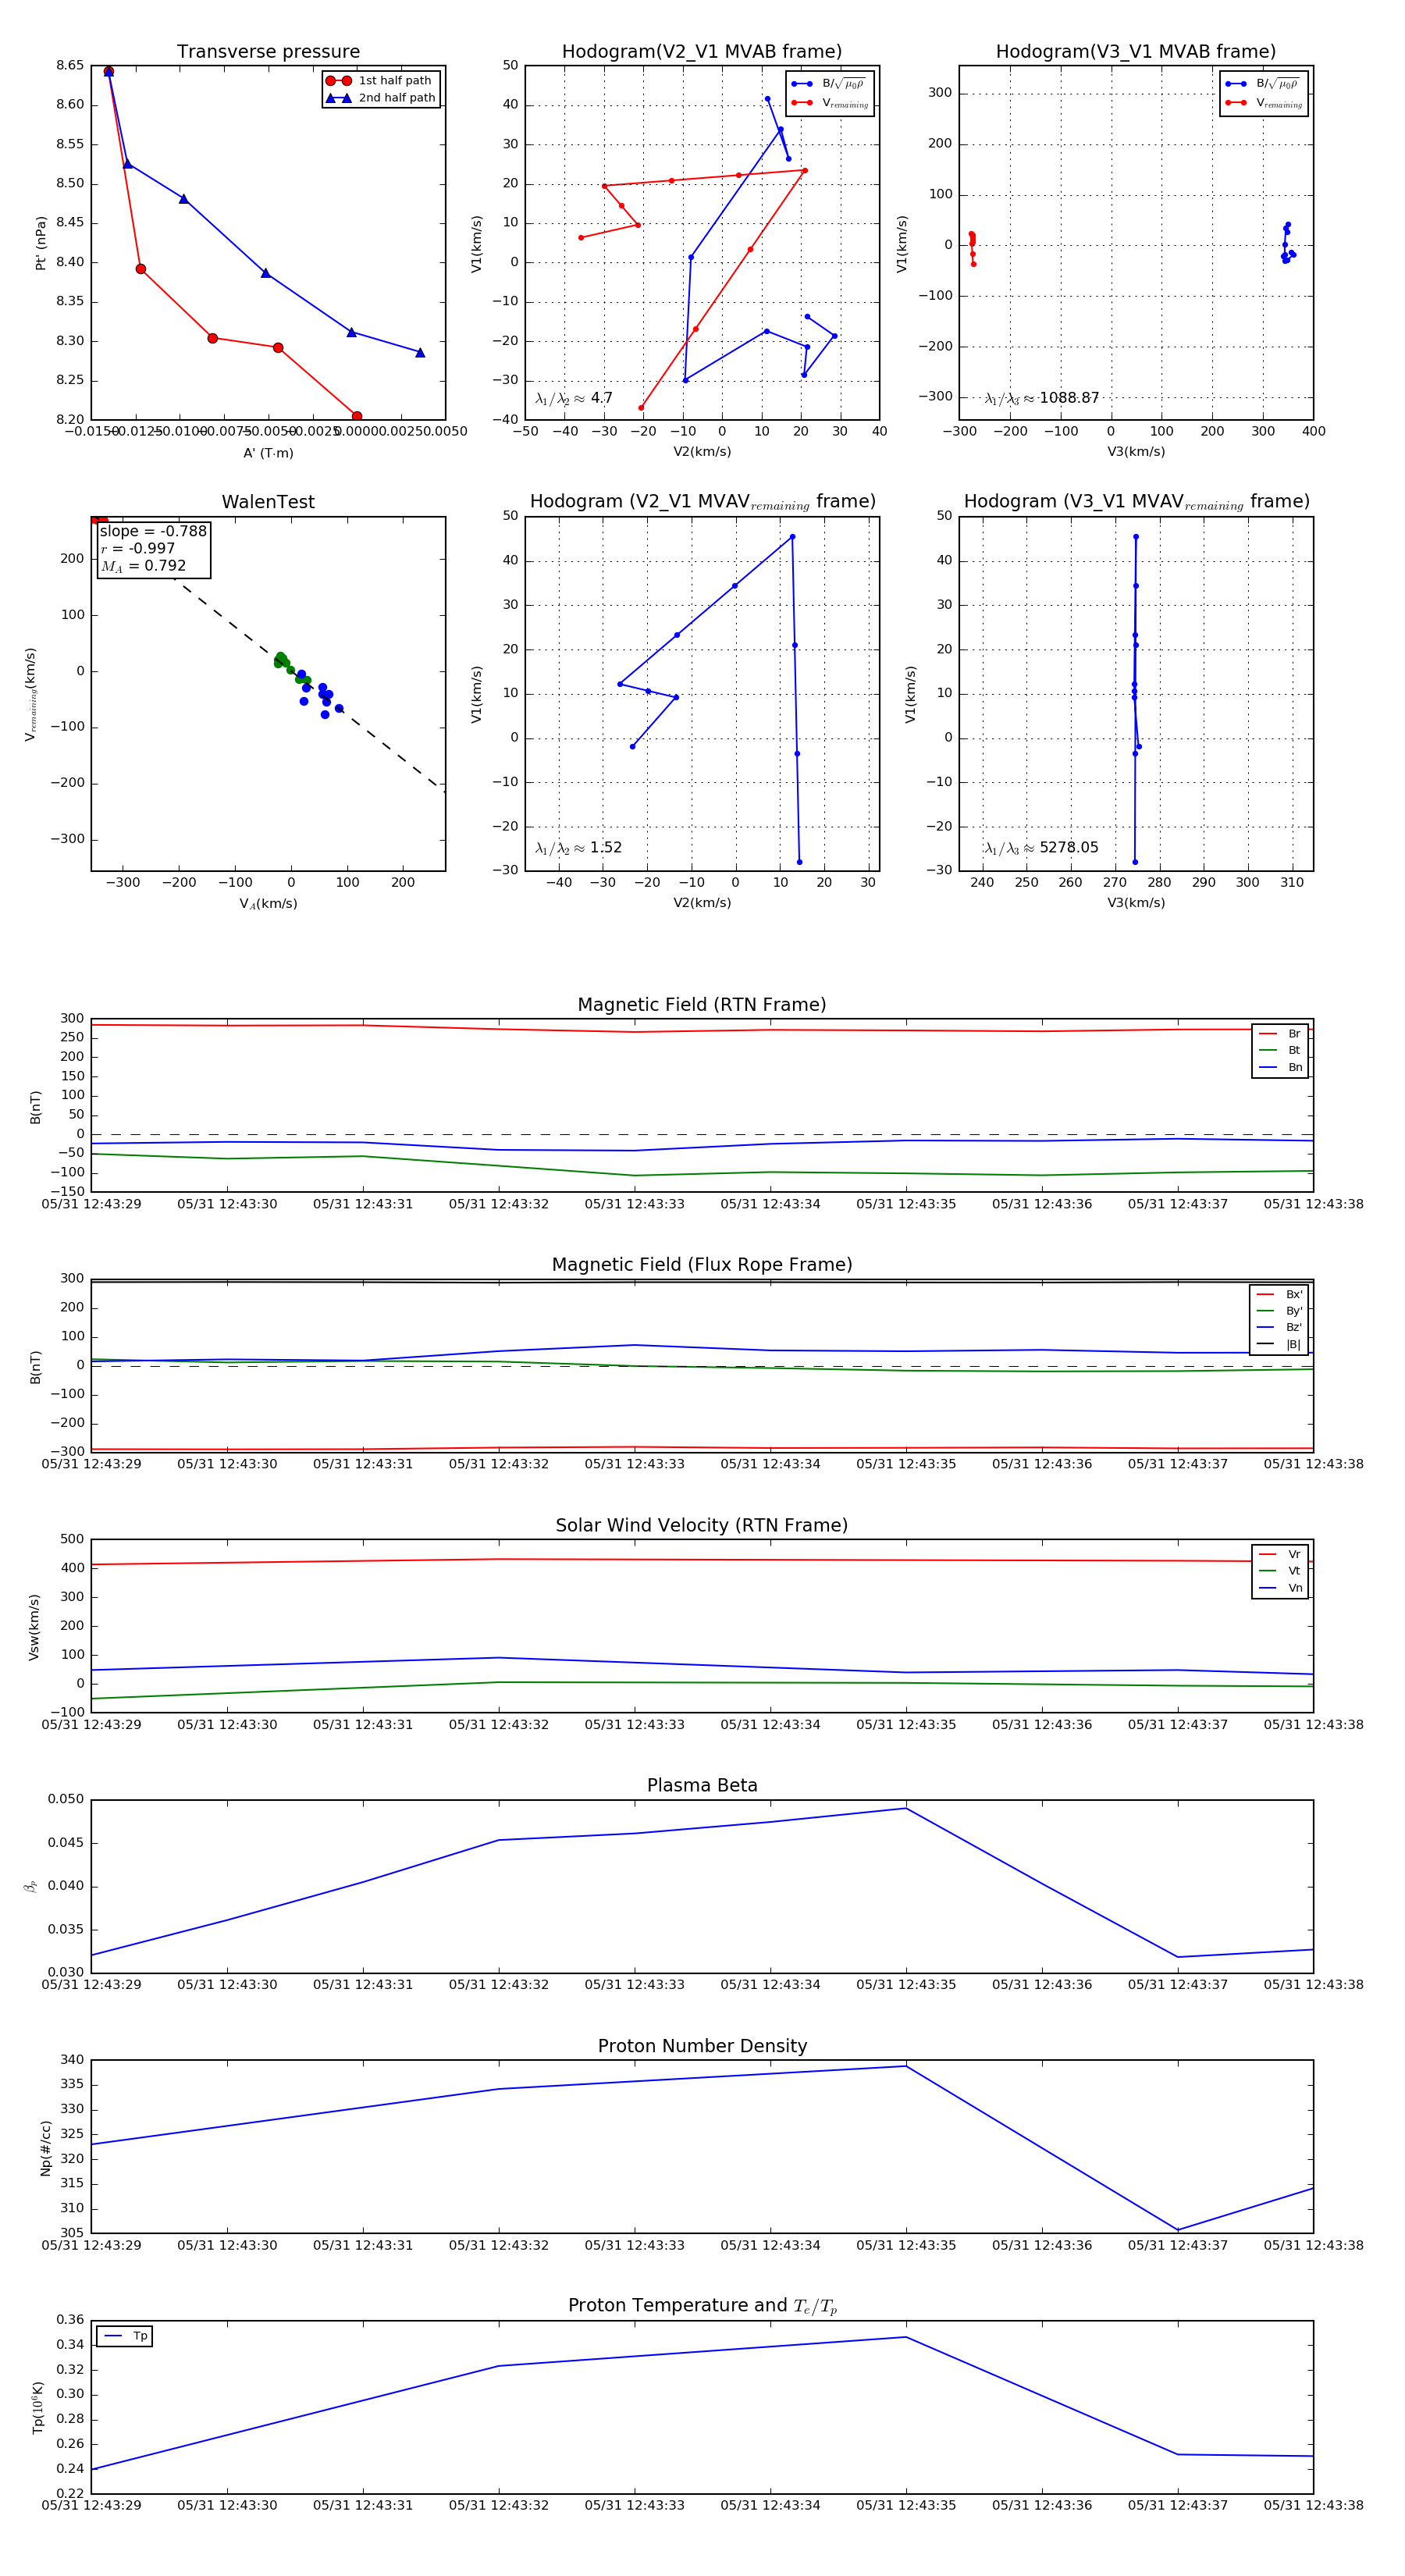Click the λ1/λ3 ≈ 1088.87 annotation
1405x2576 pixels.
1041,398
